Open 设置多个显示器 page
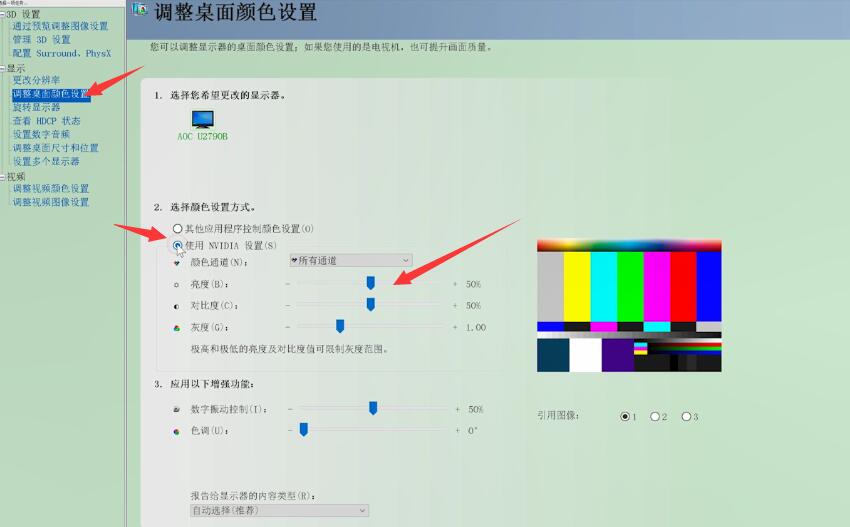Screen dimensions: 850x527 click(46, 162)
